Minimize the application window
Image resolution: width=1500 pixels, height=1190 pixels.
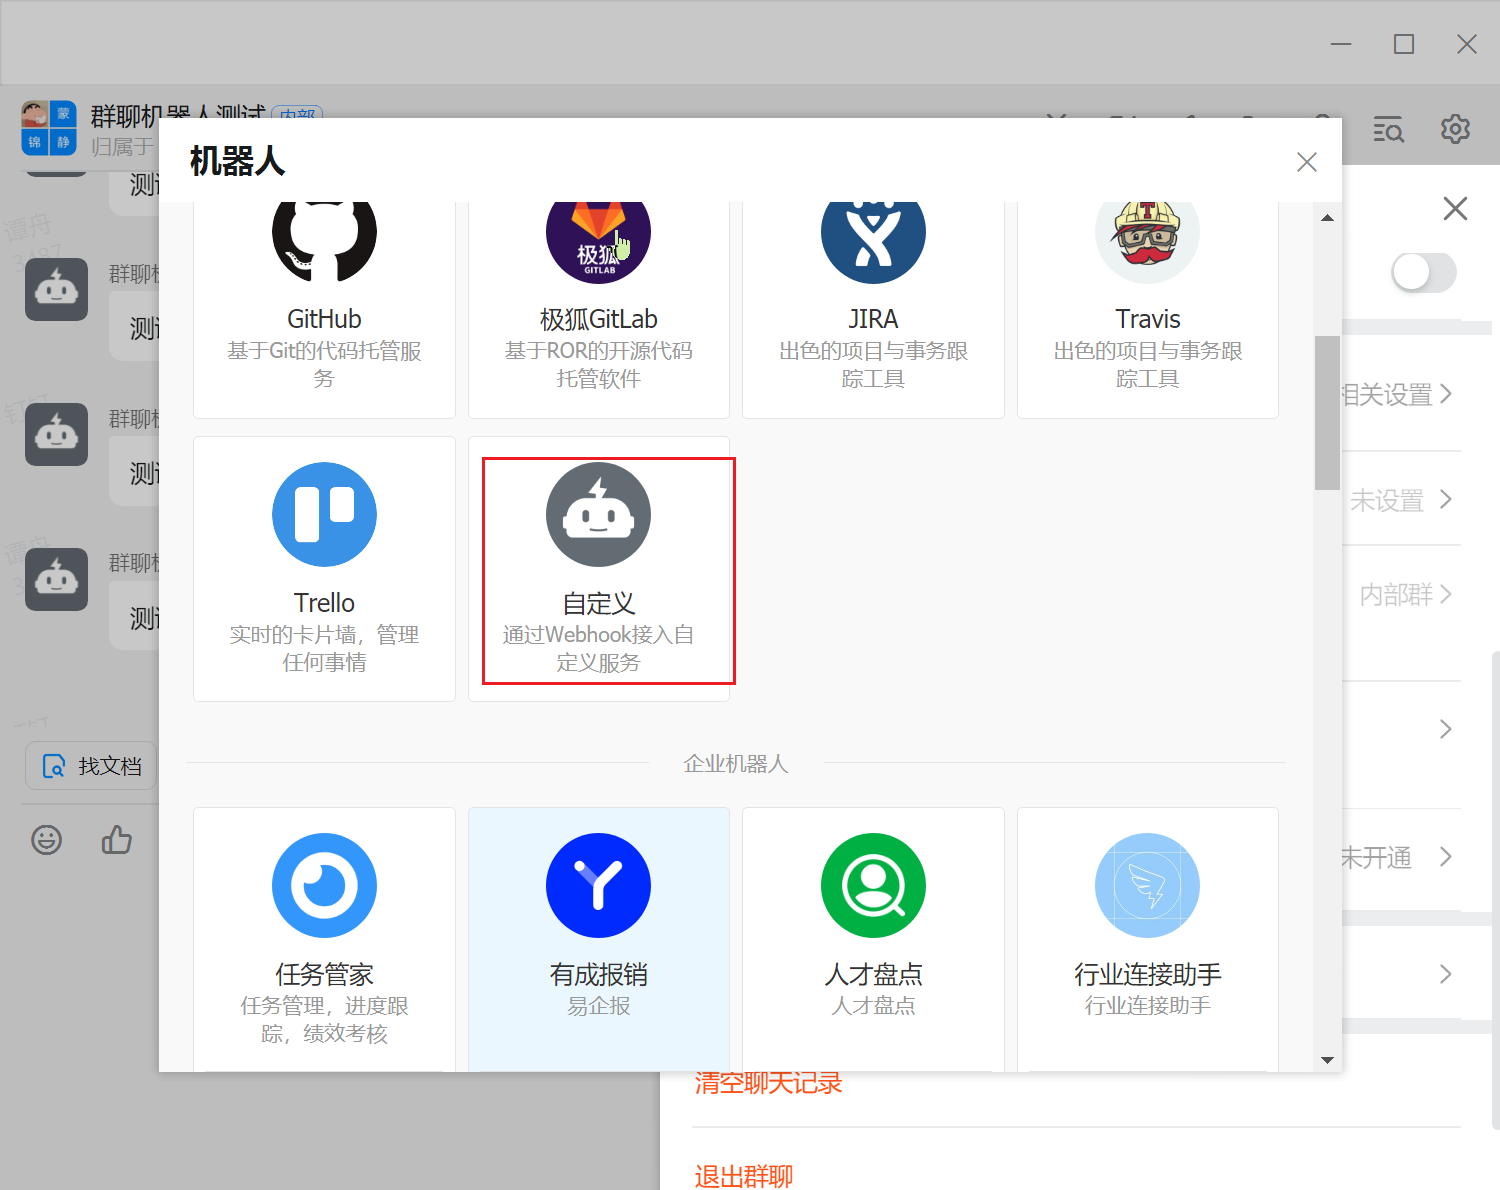tap(1341, 44)
